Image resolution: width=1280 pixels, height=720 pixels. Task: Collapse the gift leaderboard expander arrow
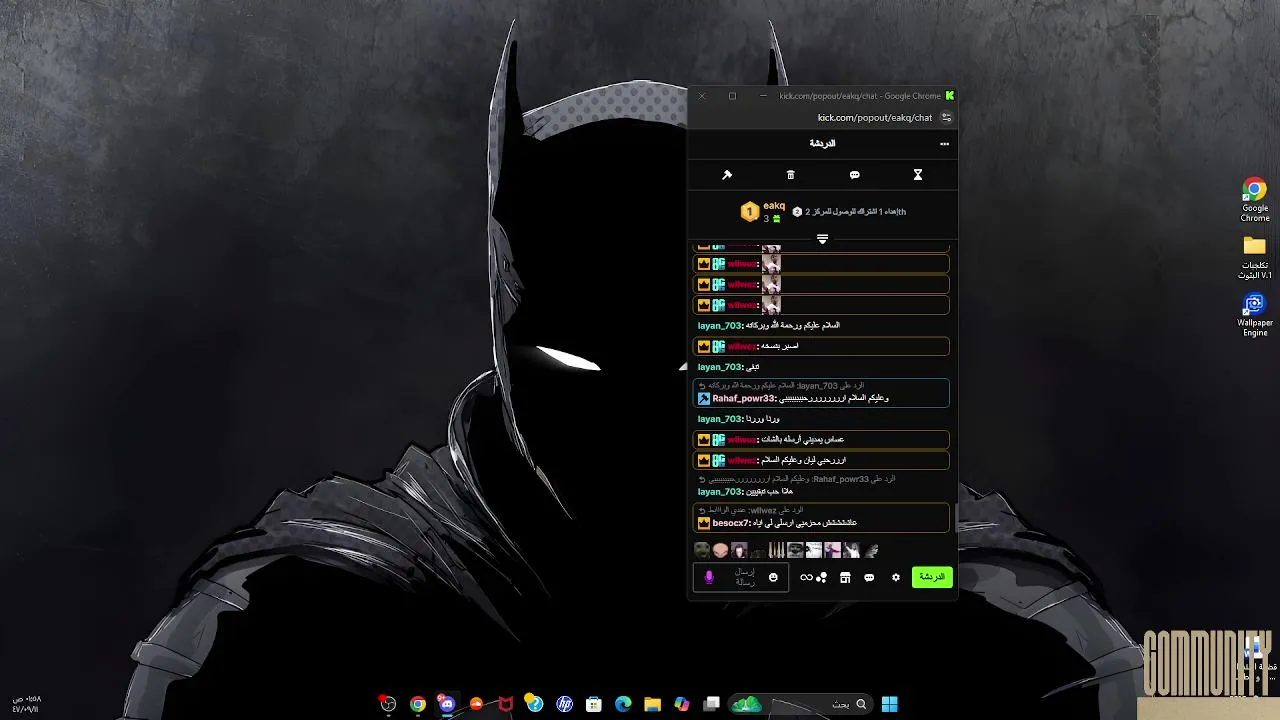822,239
